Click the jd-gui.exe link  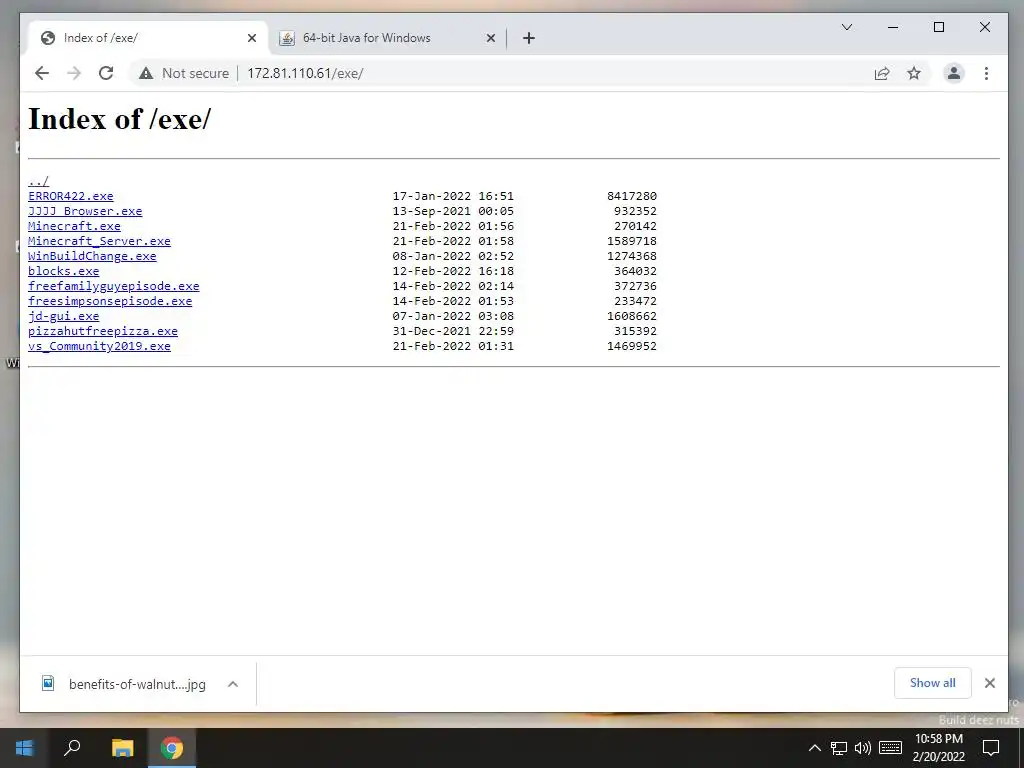point(63,316)
